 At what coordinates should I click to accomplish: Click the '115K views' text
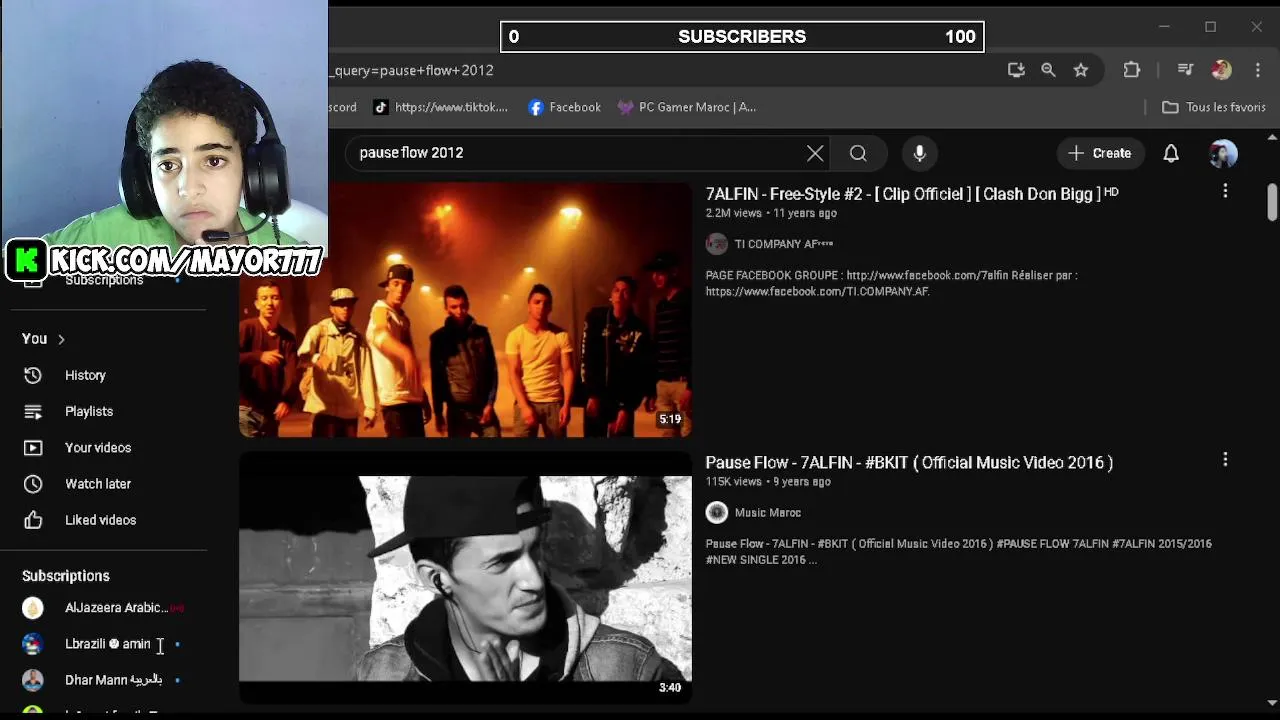734,482
